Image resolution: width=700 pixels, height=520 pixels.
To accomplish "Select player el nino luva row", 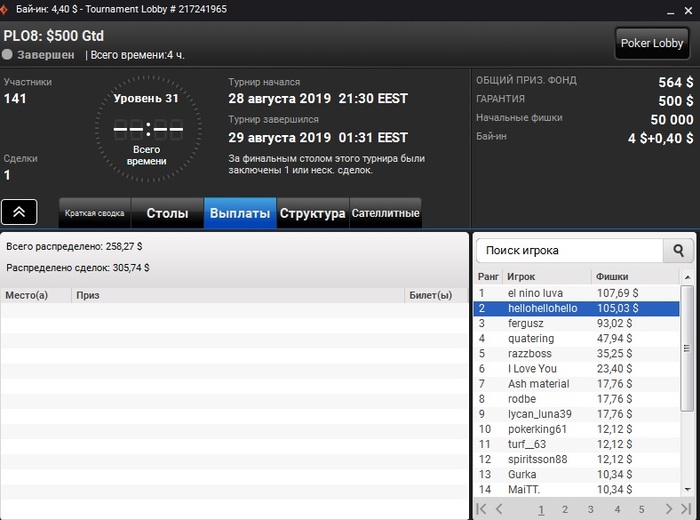I will coord(576,293).
